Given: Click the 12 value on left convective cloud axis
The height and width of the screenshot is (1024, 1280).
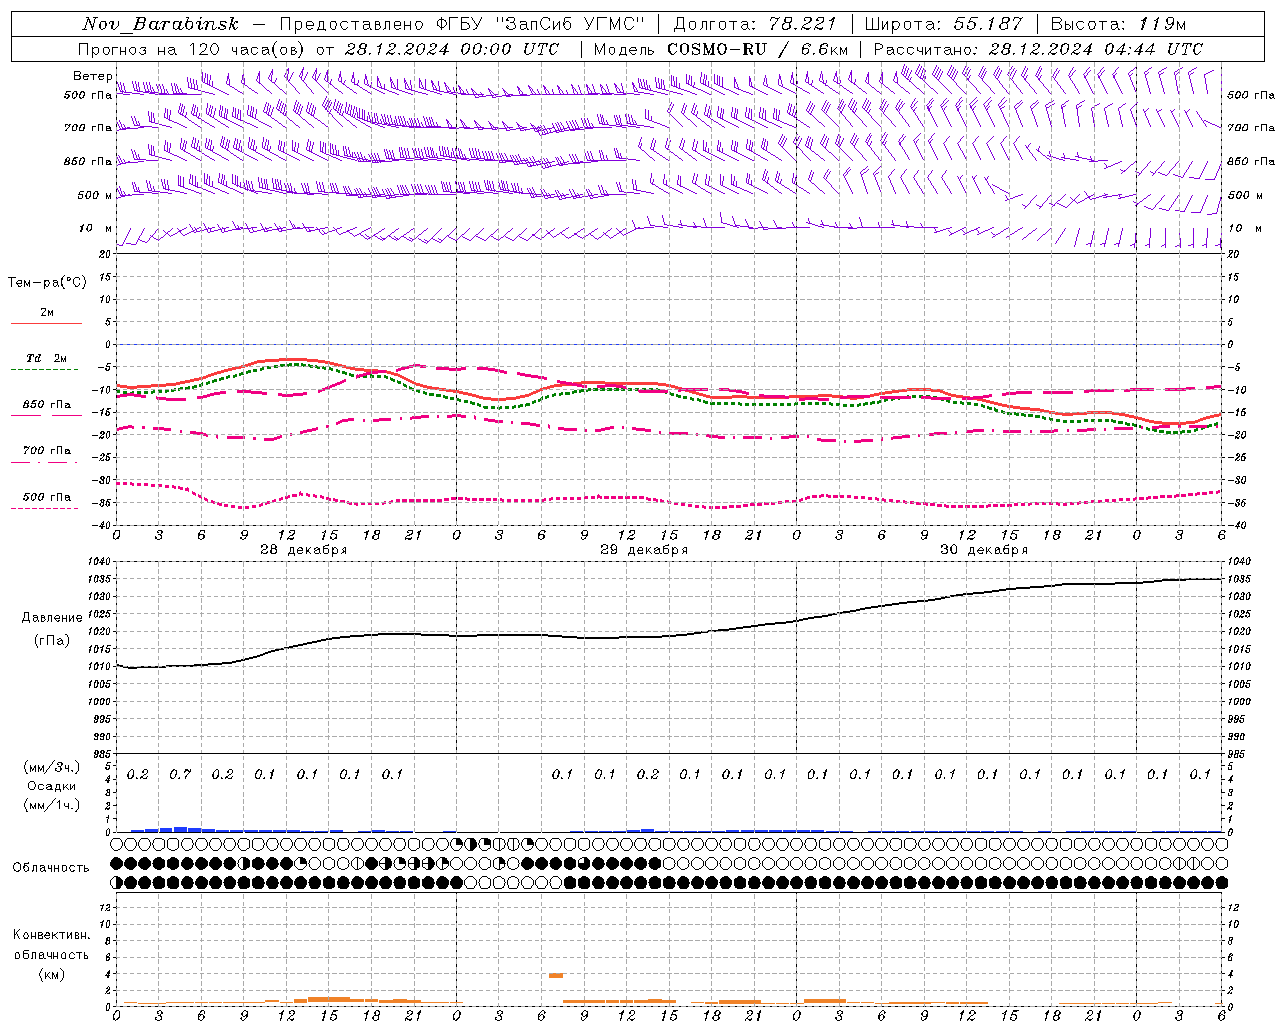Looking at the screenshot, I should (x=107, y=907).
